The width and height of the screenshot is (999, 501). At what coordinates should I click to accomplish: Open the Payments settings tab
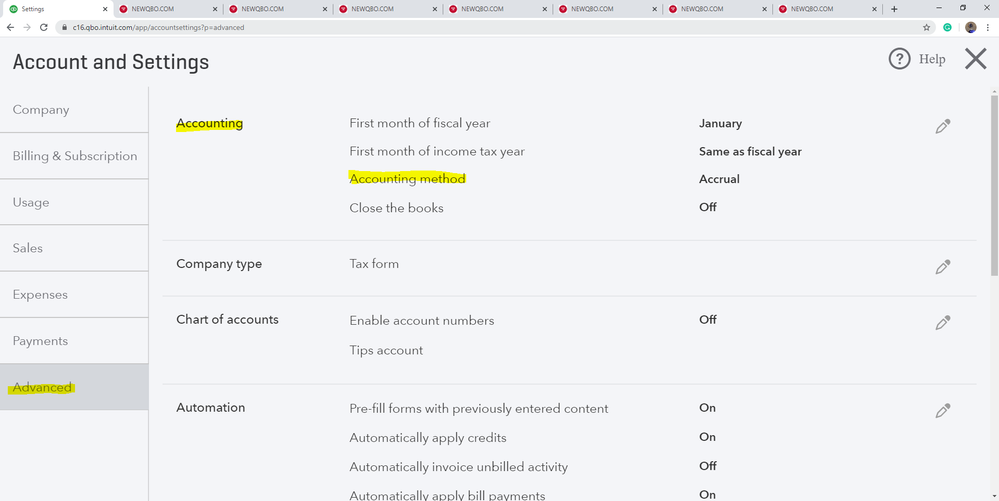[40, 341]
